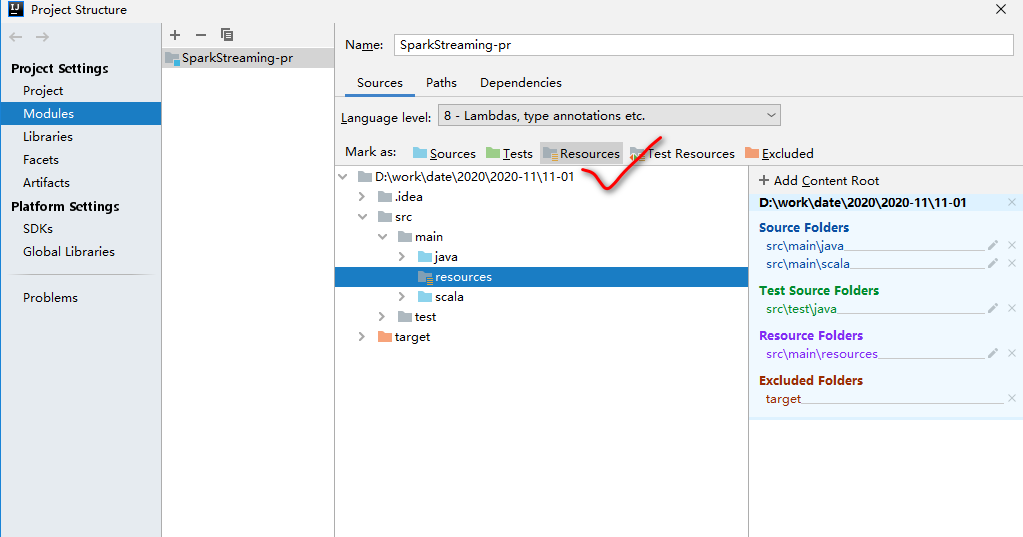Viewport: 1023px width, 537px height.
Task: Unmark src\main\scala source folder
Action: click(1012, 264)
